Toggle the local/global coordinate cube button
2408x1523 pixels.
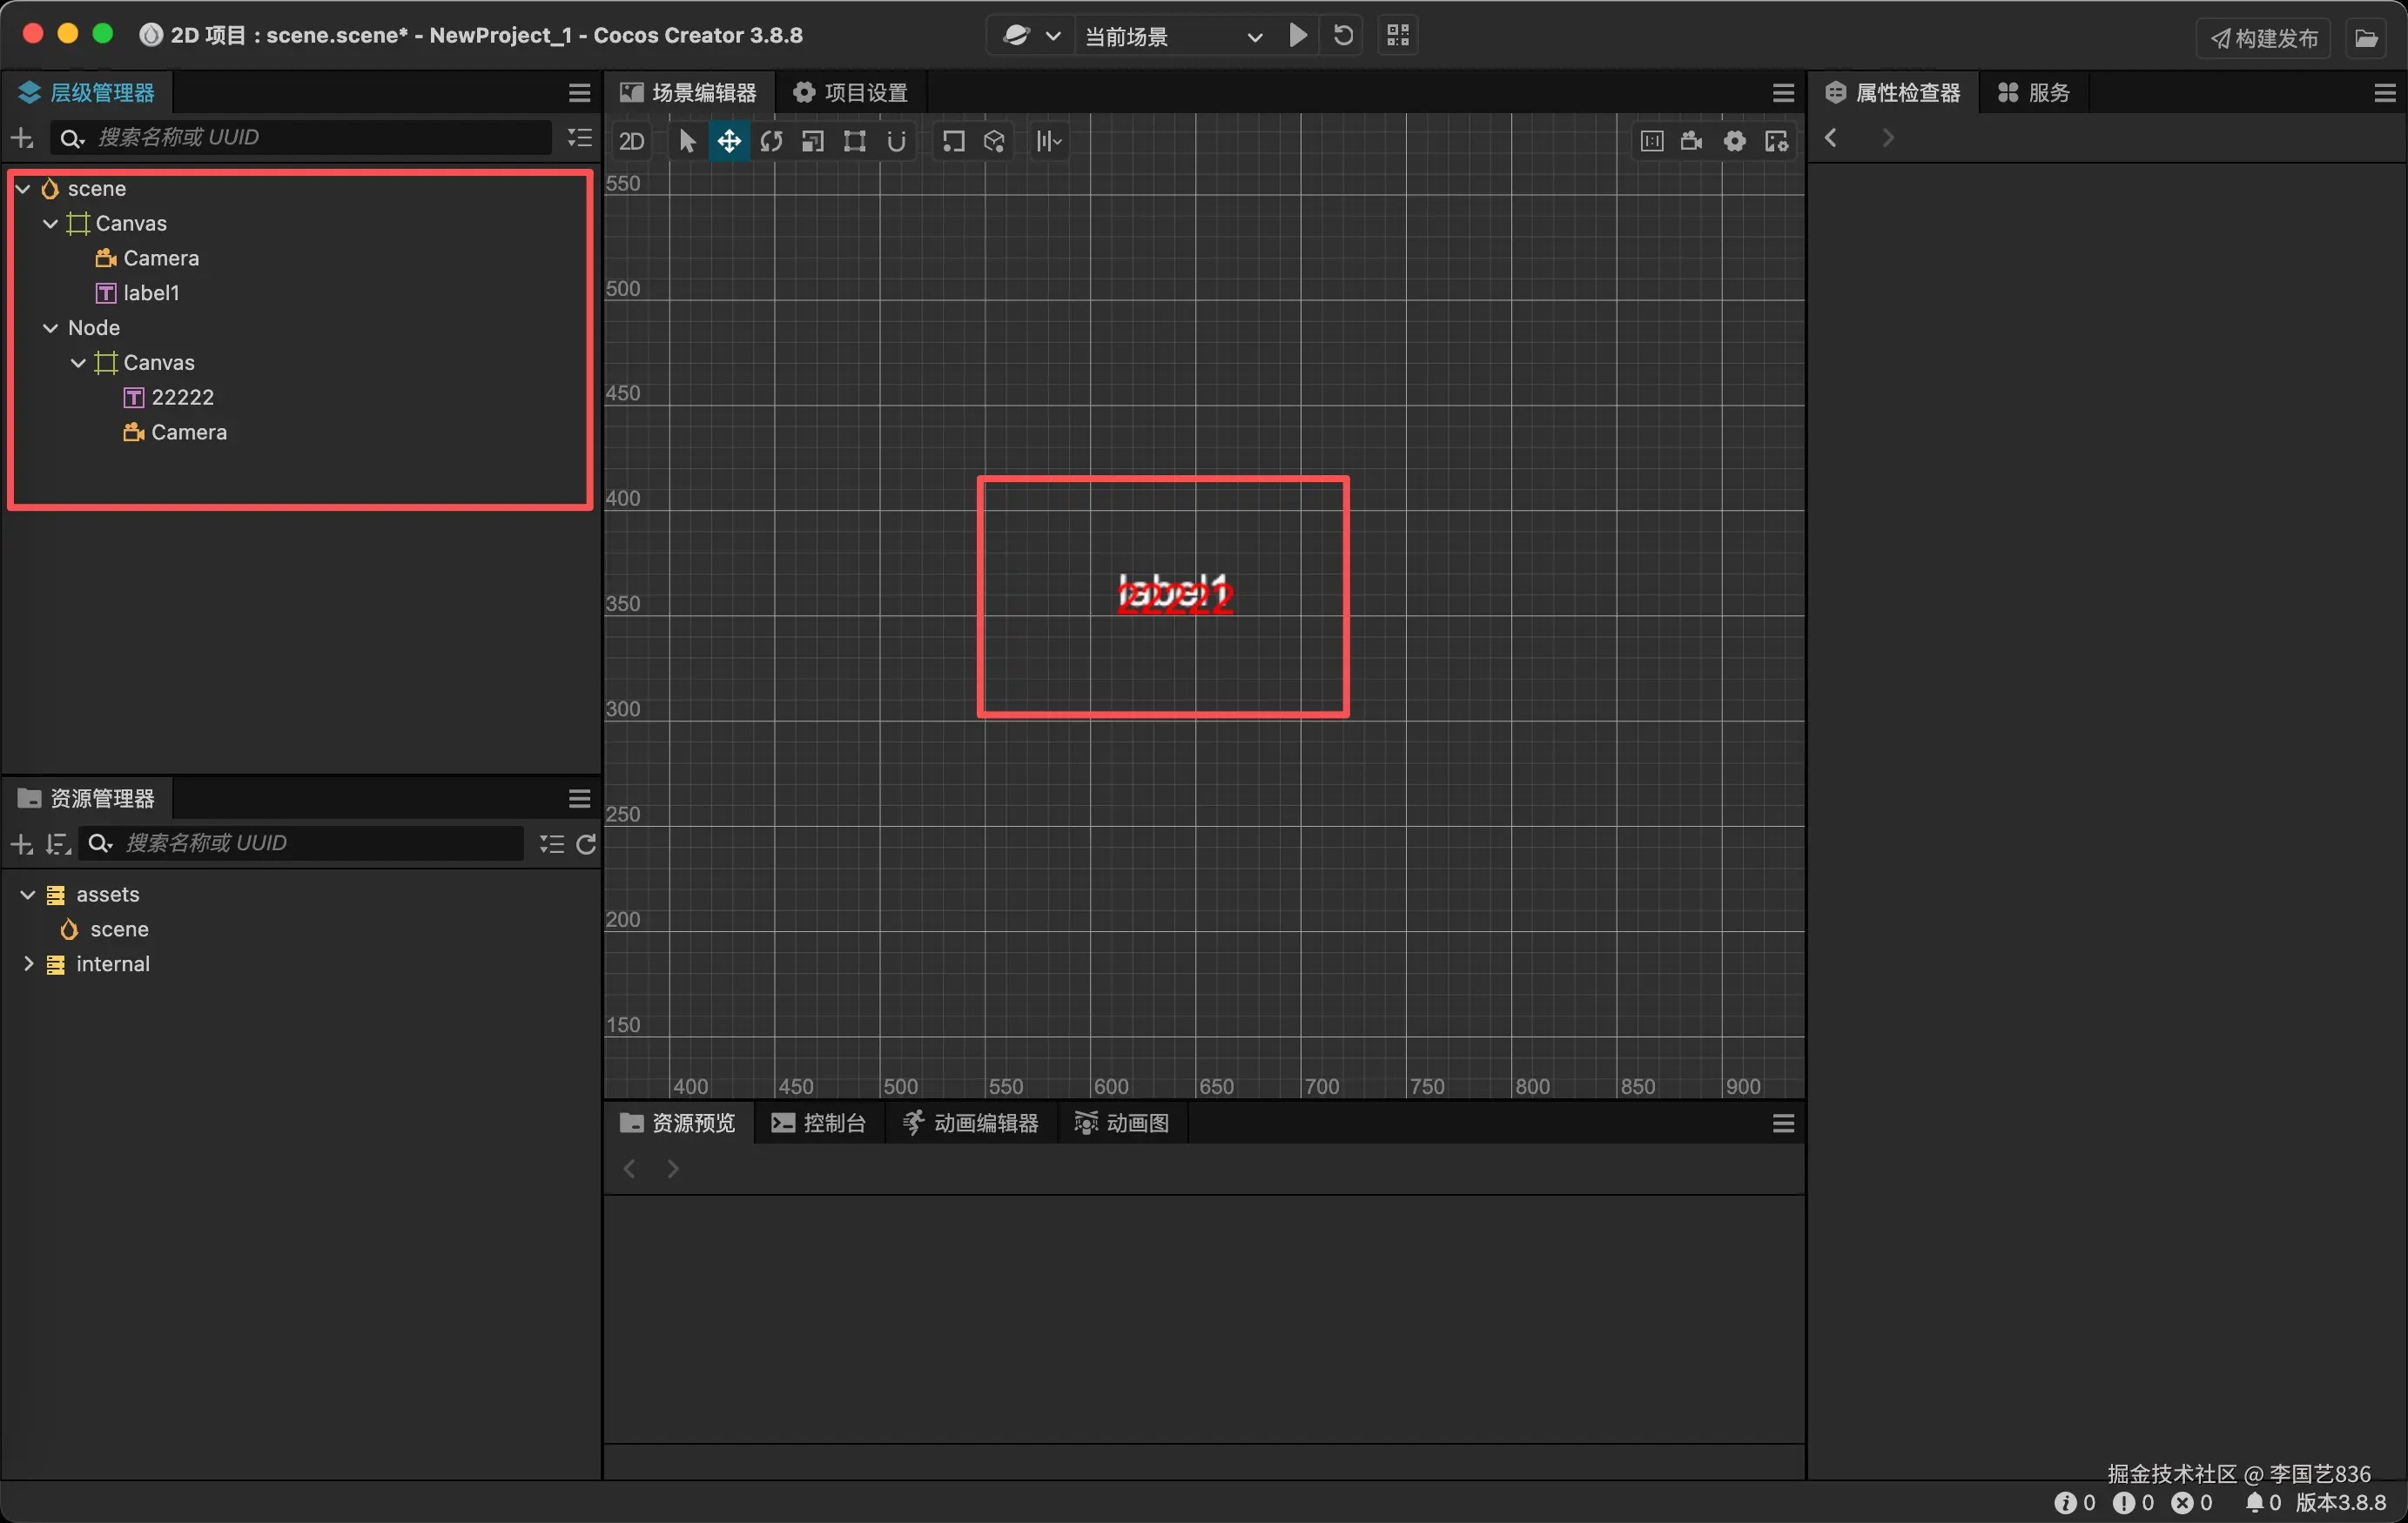point(994,141)
